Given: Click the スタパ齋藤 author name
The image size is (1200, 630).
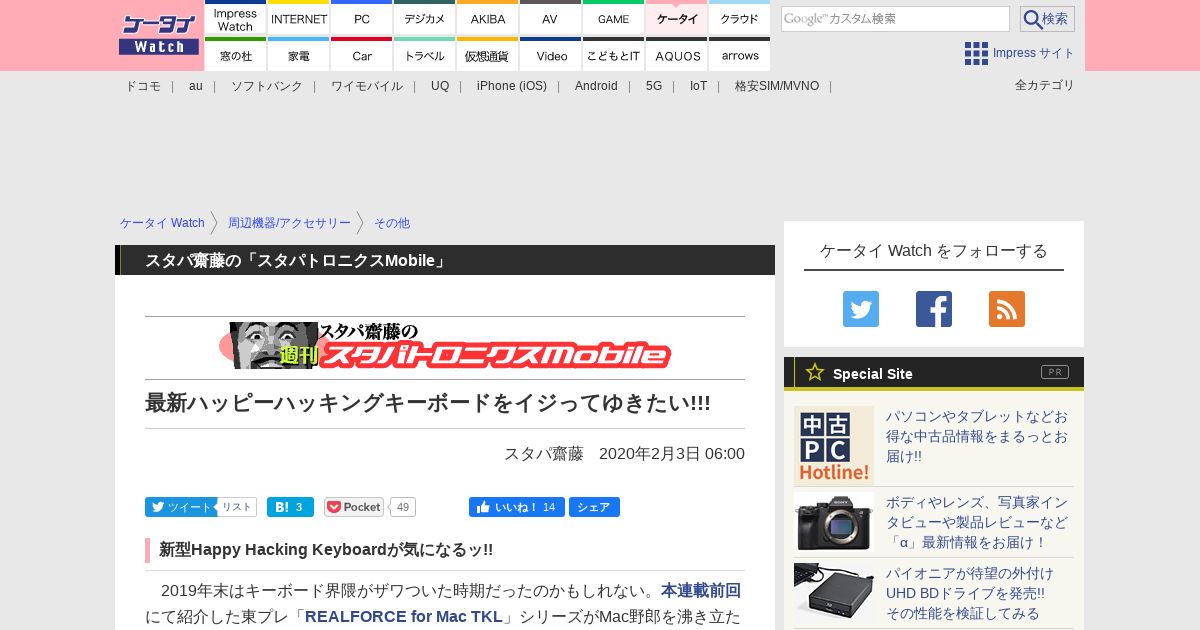Looking at the screenshot, I should pyautogui.click(x=544, y=453).
